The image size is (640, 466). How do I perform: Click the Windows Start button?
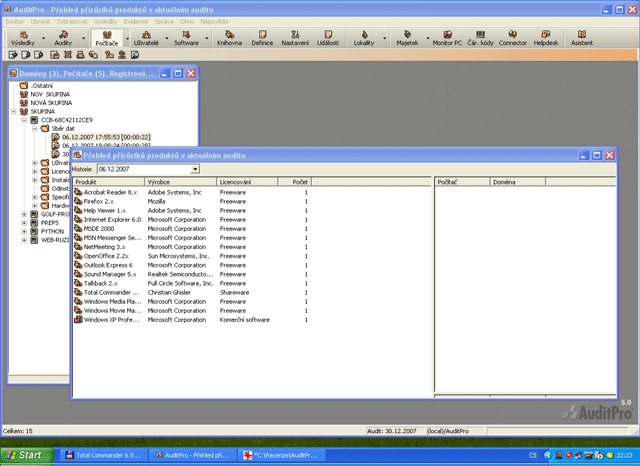27,455
